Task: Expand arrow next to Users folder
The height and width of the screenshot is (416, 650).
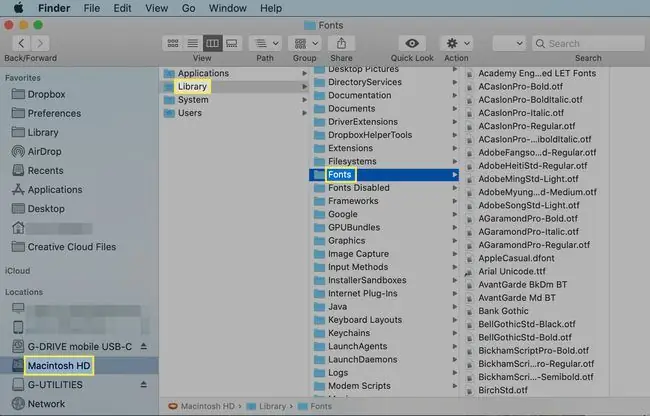Action: (305, 113)
